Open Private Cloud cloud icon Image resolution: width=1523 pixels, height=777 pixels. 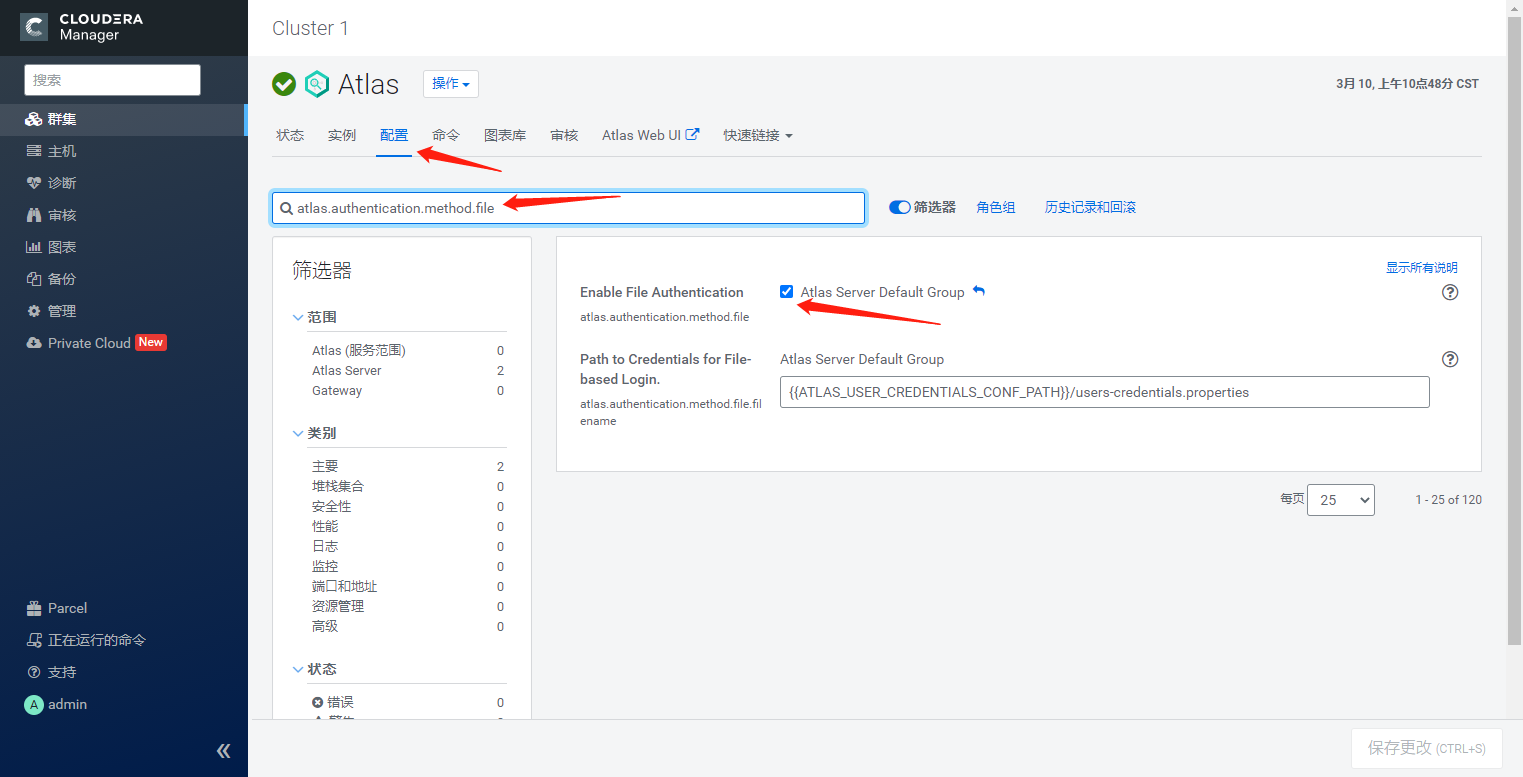click(34, 343)
